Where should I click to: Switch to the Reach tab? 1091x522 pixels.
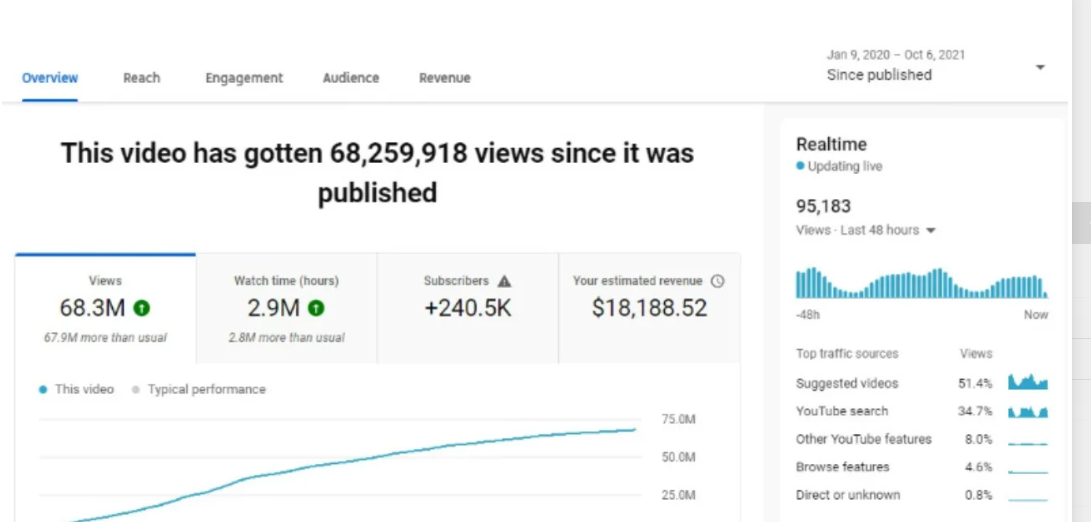click(141, 78)
